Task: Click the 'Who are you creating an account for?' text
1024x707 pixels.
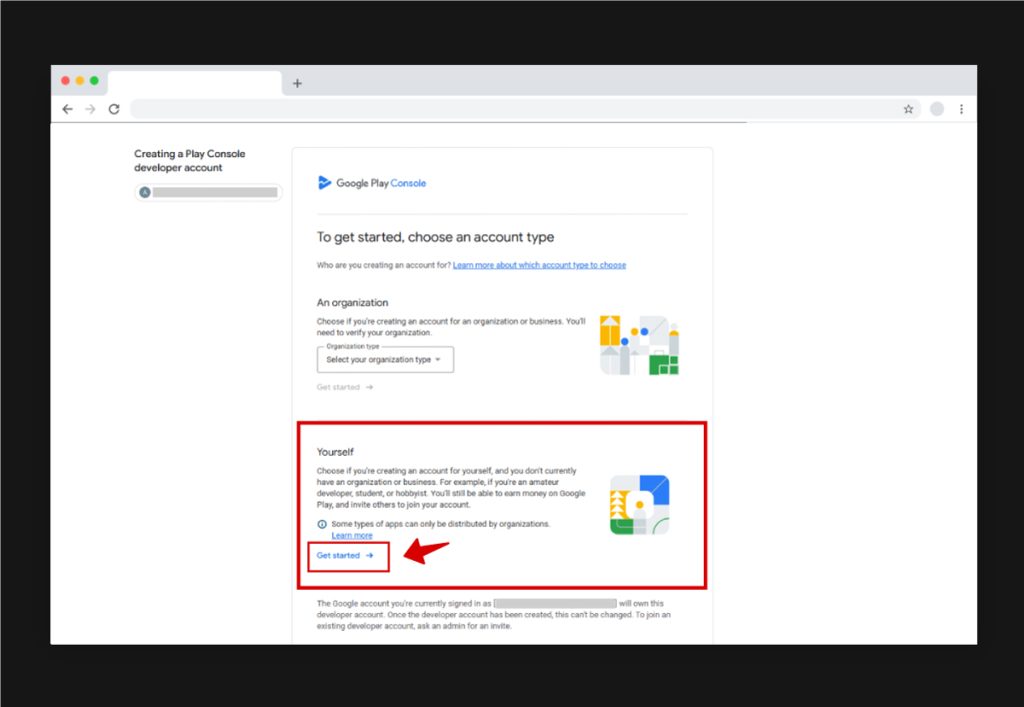Action: tap(383, 265)
